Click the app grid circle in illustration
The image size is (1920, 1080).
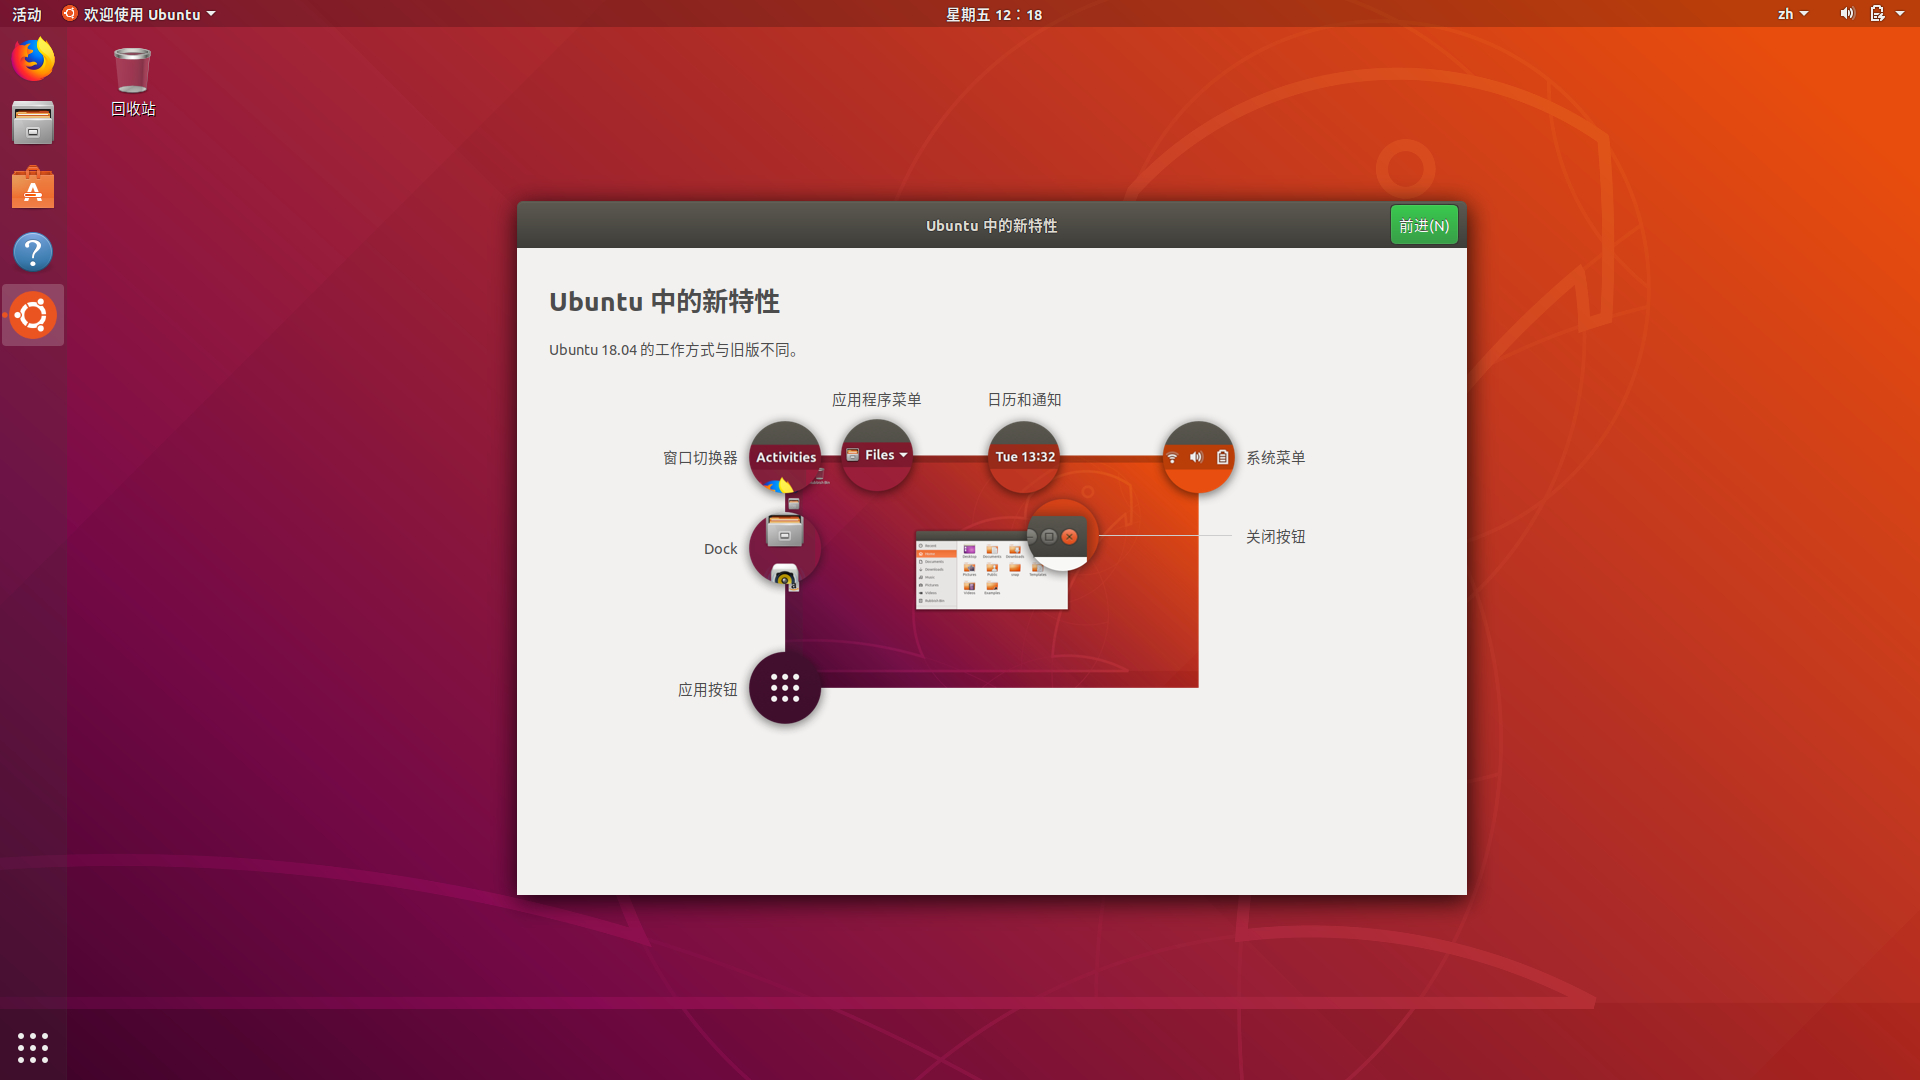tap(785, 688)
